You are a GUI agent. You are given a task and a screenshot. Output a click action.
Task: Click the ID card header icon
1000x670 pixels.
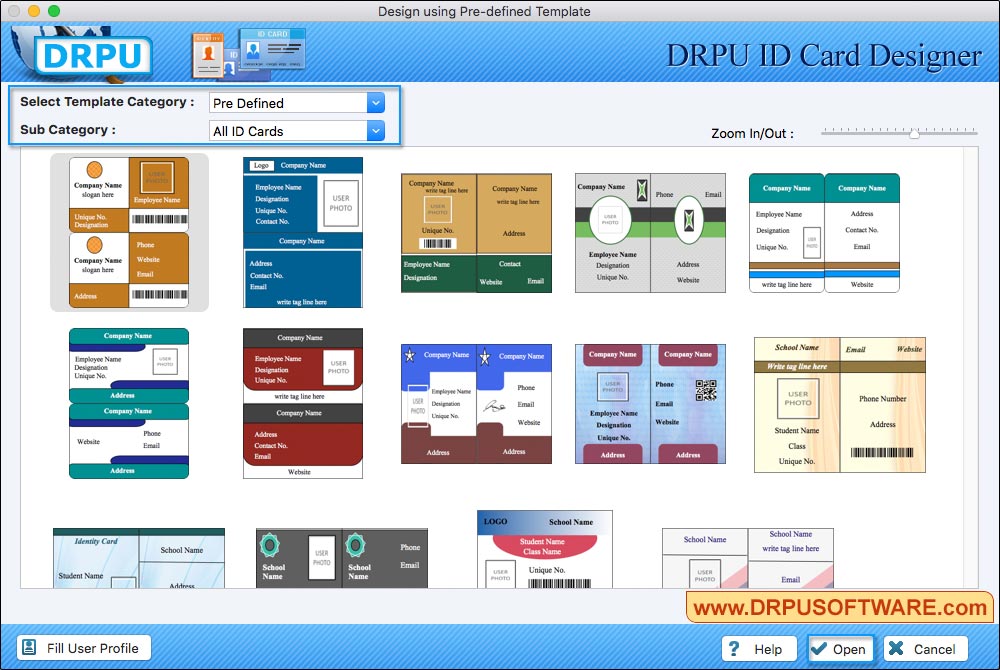pos(248,53)
